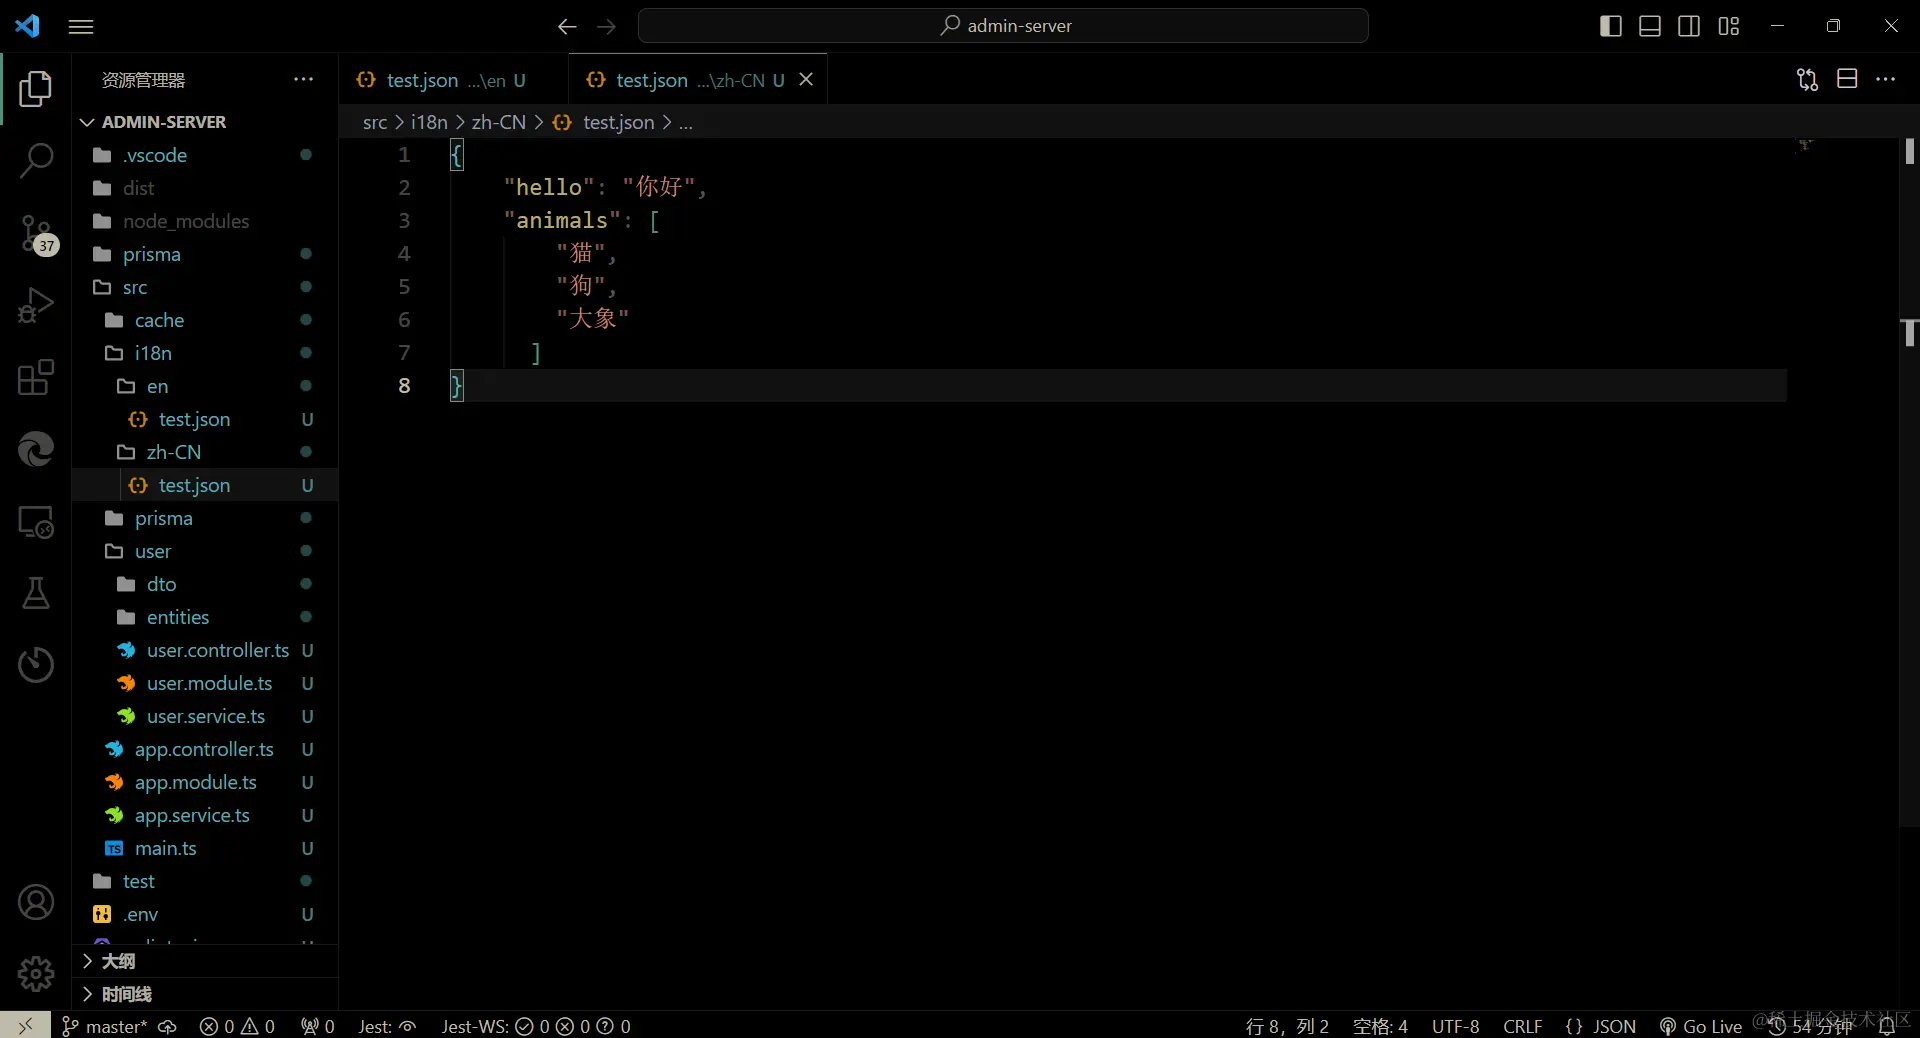Open the Explorer view in activity bar
Screen dimensions: 1920x1038
[36, 89]
